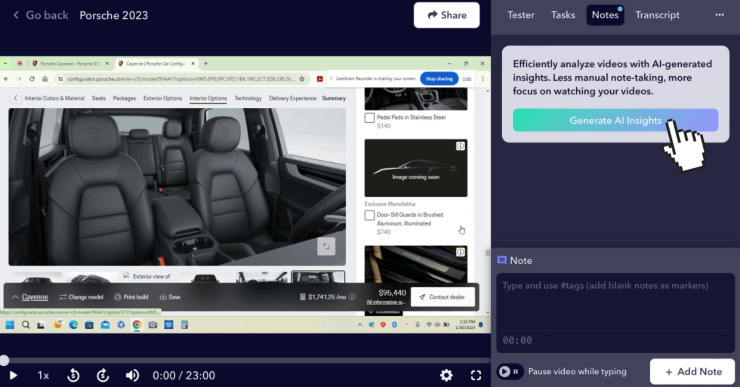Open the All information link
The image size is (740, 387).
[x=386, y=302]
